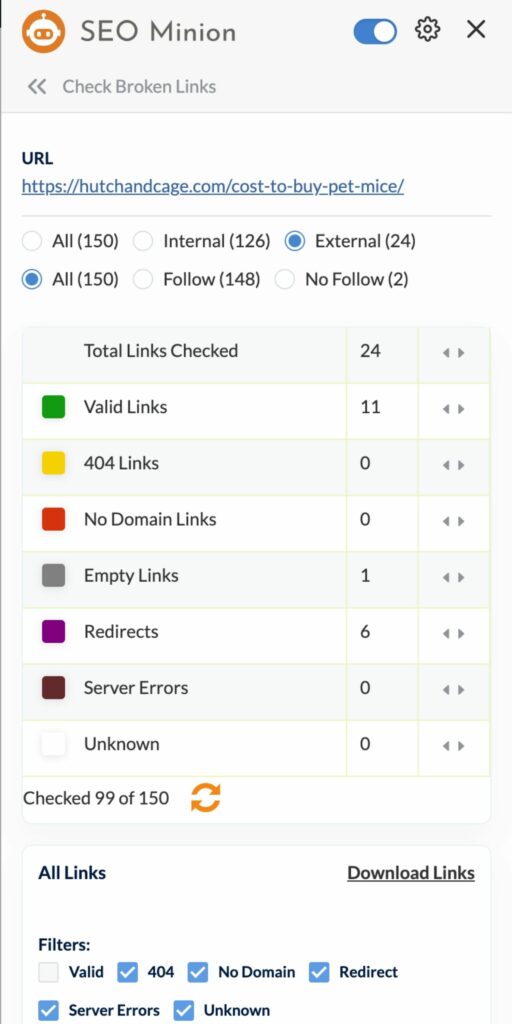
Task: Click the purple Redirects color swatch
Action: [54, 632]
